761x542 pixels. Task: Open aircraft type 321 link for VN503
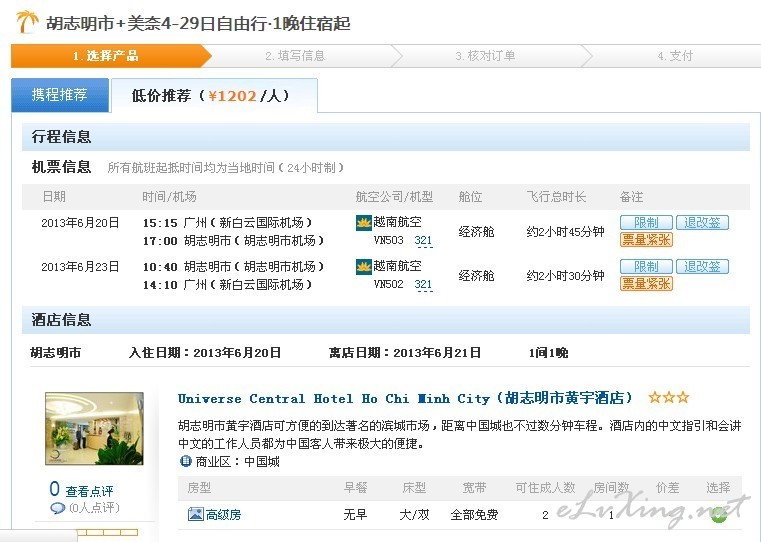pos(423,240)
